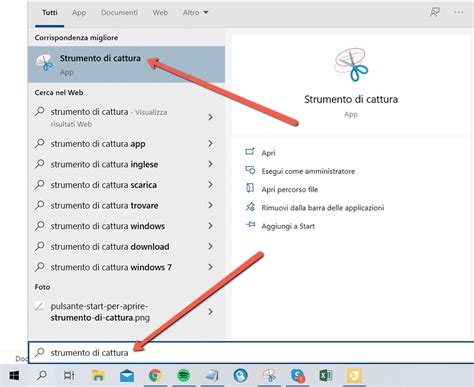Click large Snipping Tool icon in preview pane

tap(351, 65)
